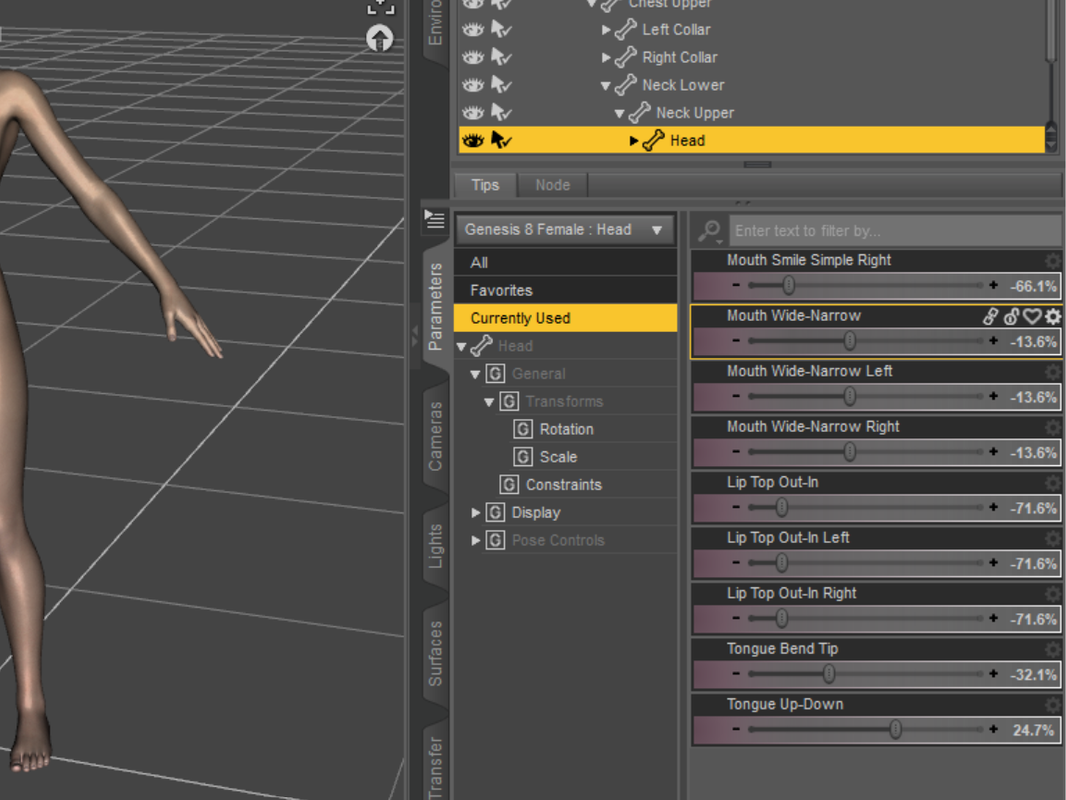Toggle selectable arrow for Left Collar

pyautogui.click(x=502, y=29)
